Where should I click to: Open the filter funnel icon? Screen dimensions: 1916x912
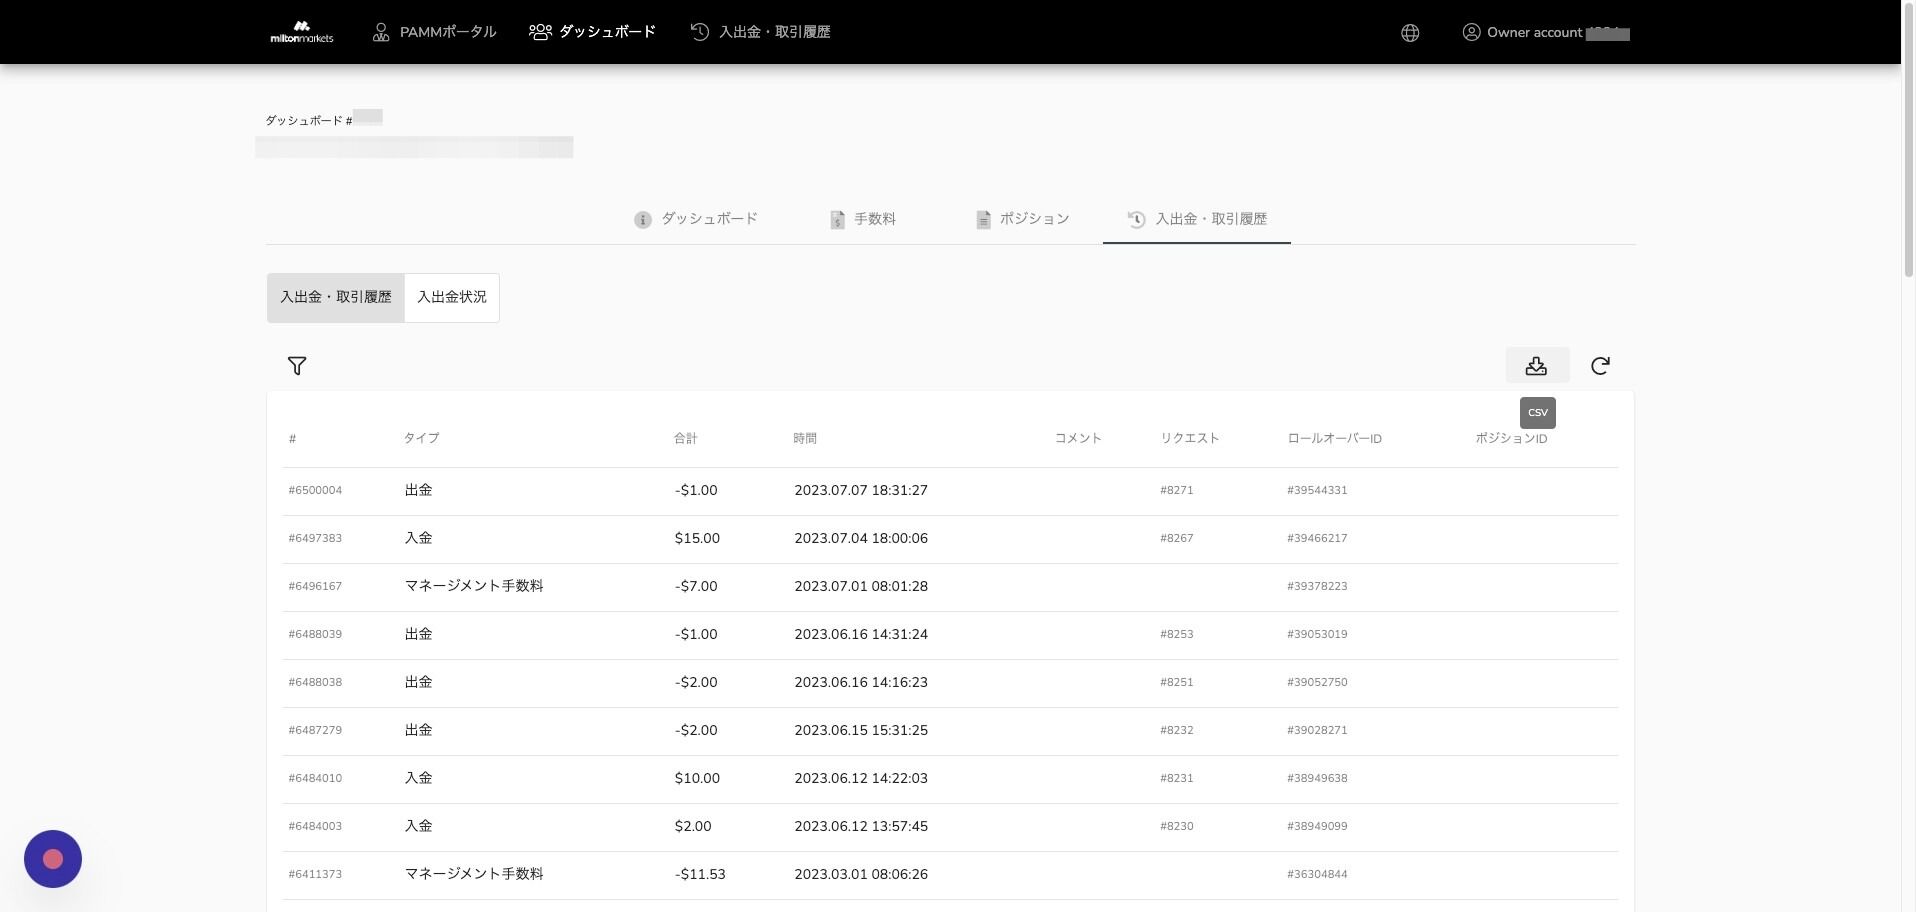(297, 366)
